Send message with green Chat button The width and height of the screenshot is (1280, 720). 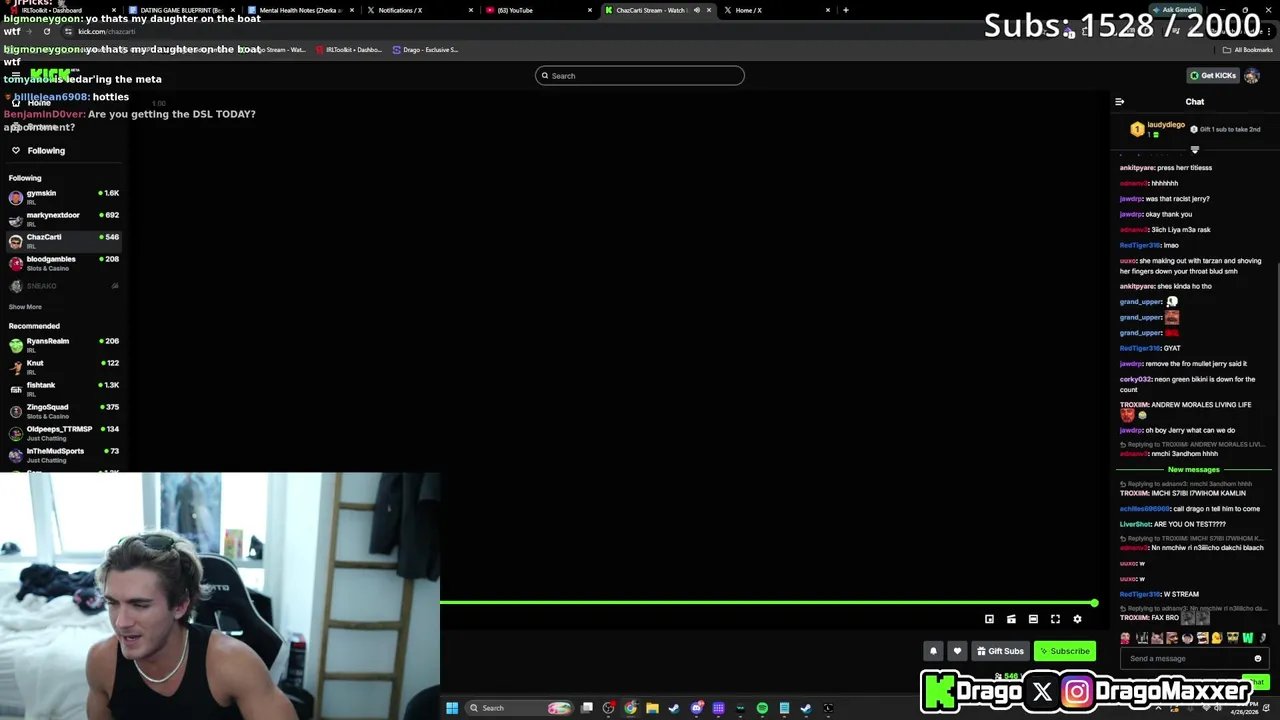click(1255, 682)
